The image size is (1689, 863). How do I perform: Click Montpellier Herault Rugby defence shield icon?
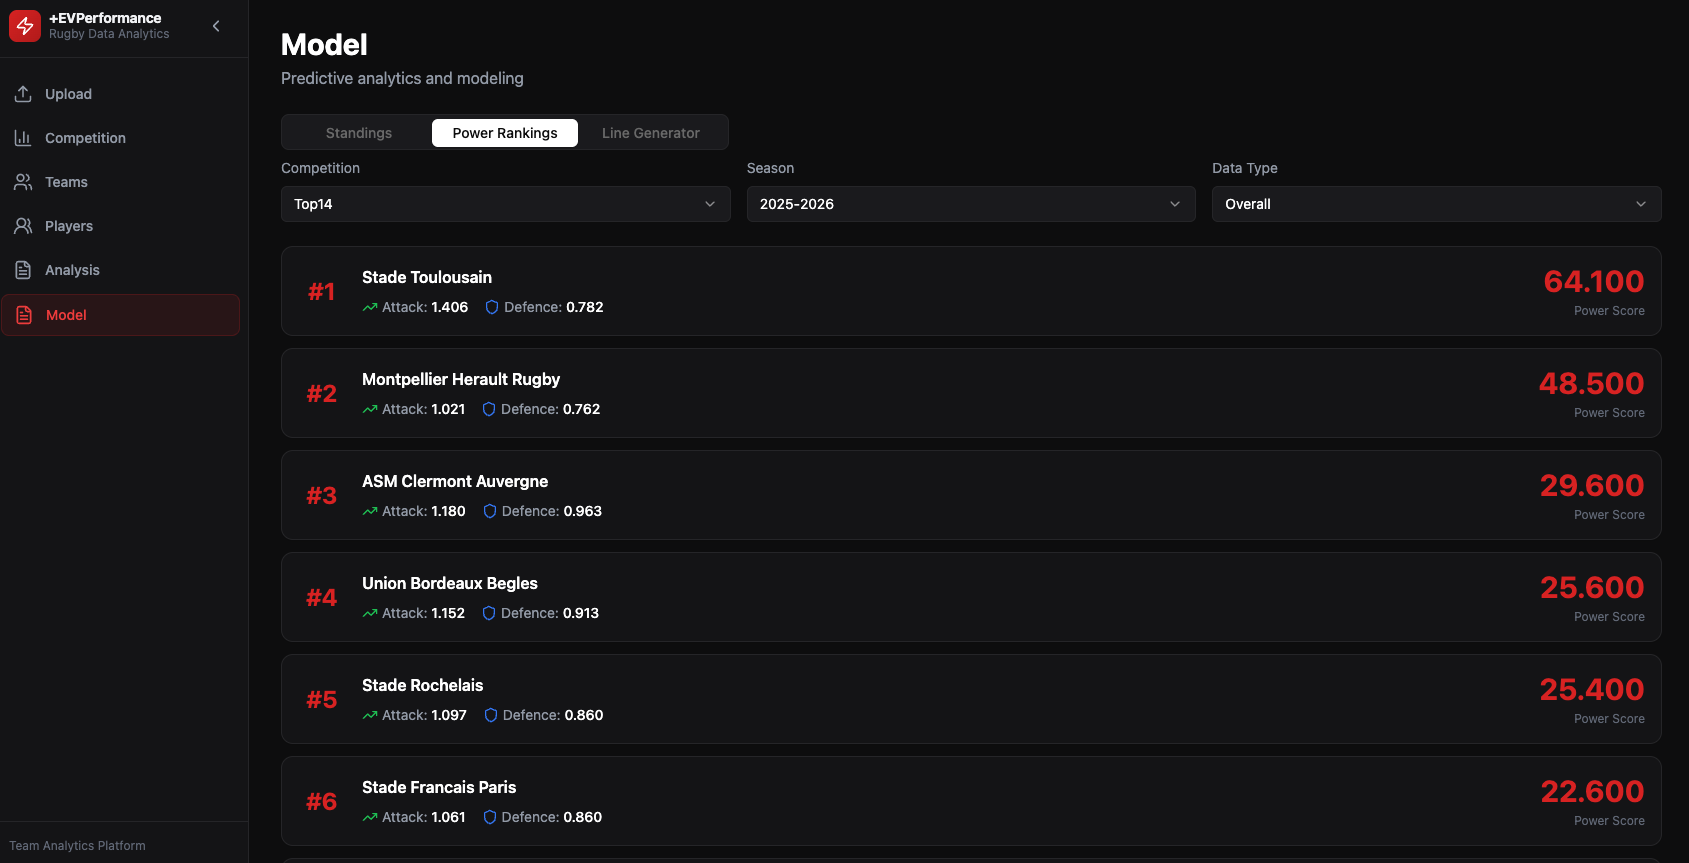pos(489,409)
